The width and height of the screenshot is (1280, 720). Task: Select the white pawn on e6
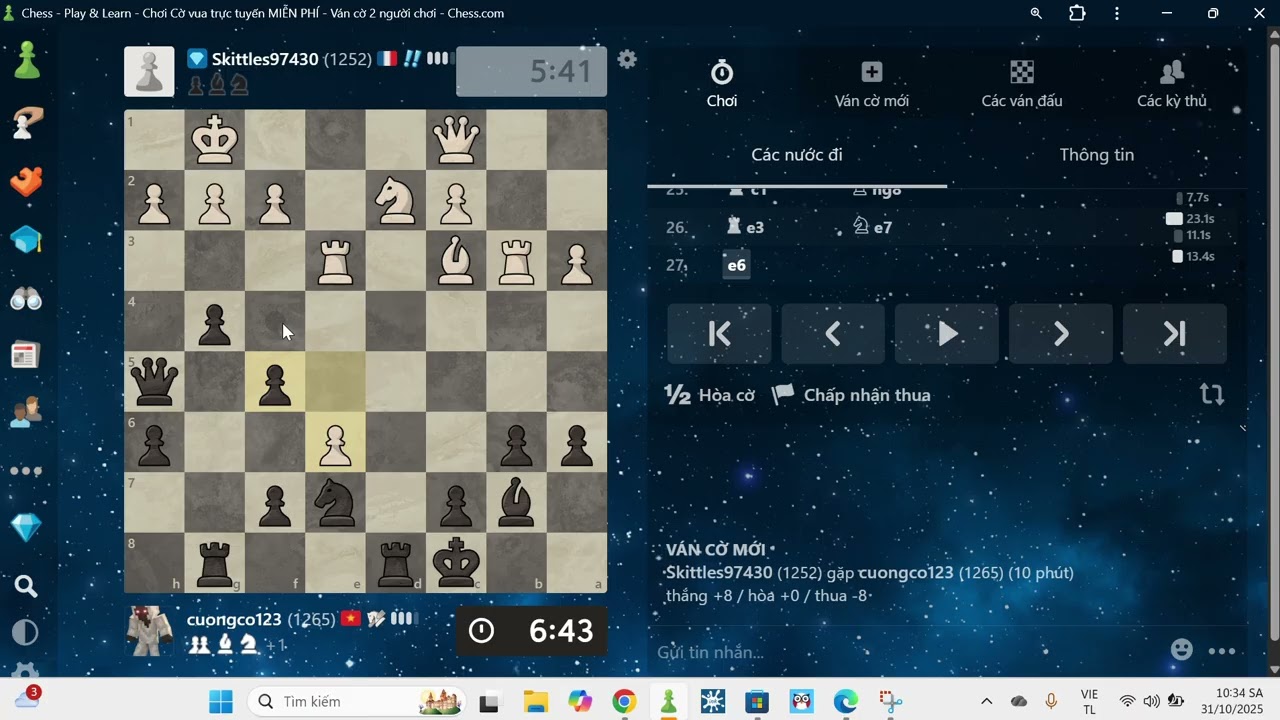(x=335, y=441)
